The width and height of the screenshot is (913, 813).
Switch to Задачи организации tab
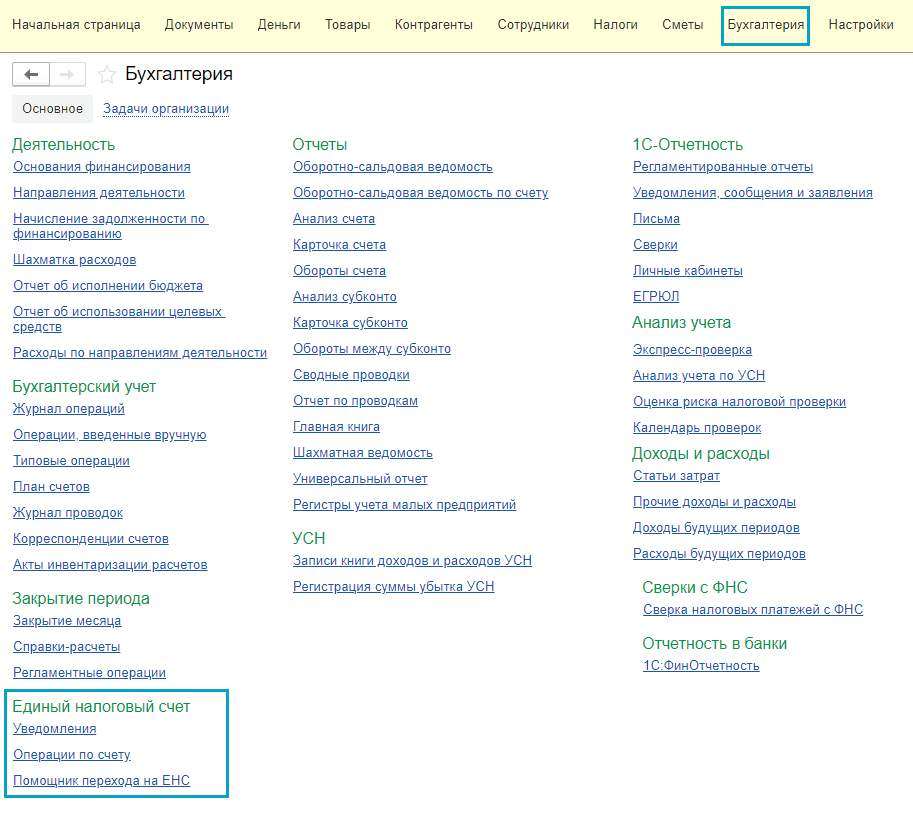click(166, 109)
